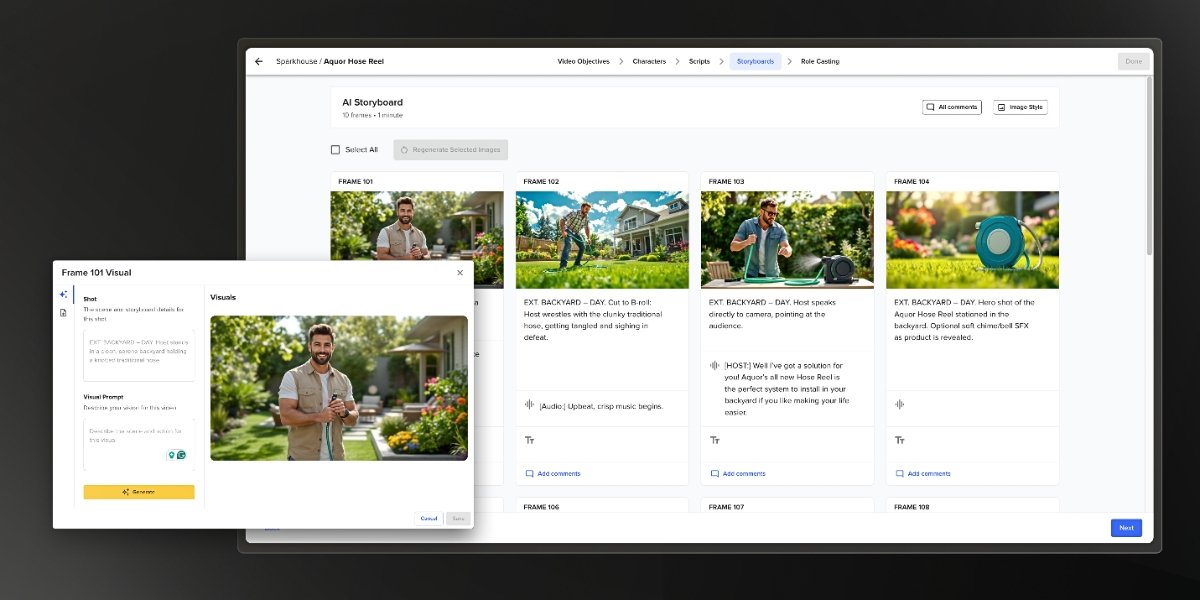The height and width of the screenshot is (600, 1200).
Task: Click the prompt helper icons in Visual Prompt field
Action: pos(176,455)
